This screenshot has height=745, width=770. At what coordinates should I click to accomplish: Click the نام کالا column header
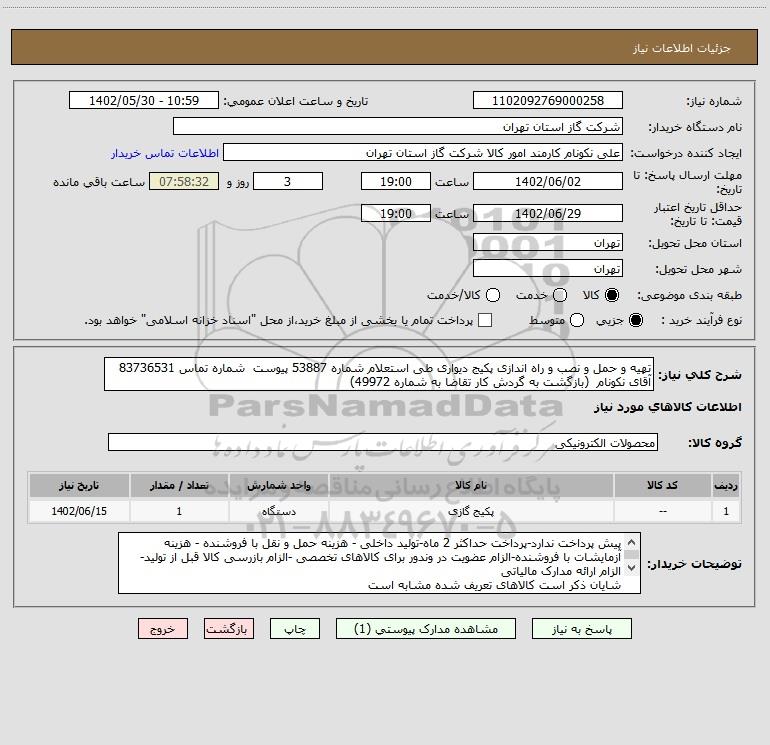click(471, 485)
